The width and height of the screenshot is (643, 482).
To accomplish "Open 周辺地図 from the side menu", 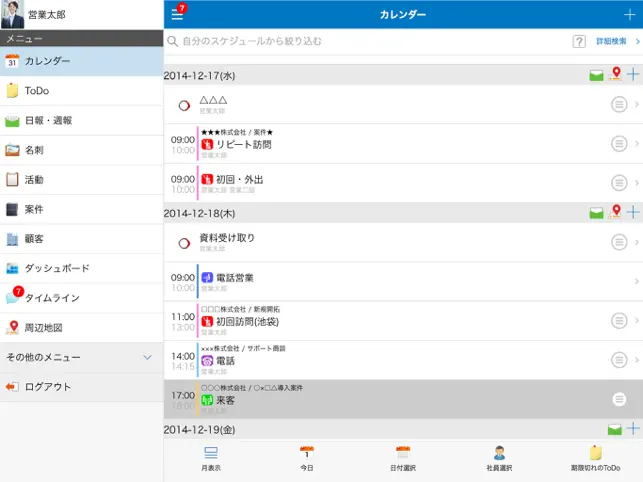I will pyautogui.click(x=82, y=328).
